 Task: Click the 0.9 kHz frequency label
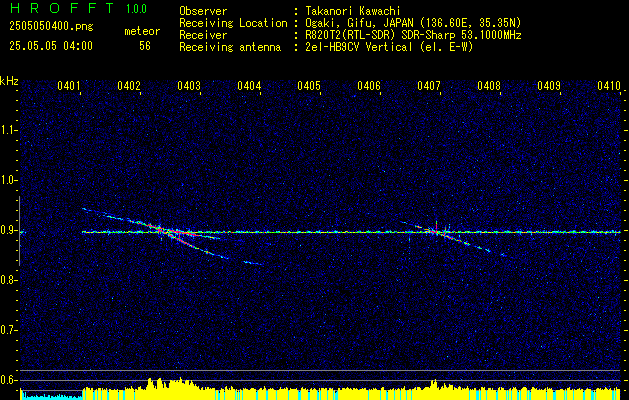pyautogui.click(x=8, y=230)
